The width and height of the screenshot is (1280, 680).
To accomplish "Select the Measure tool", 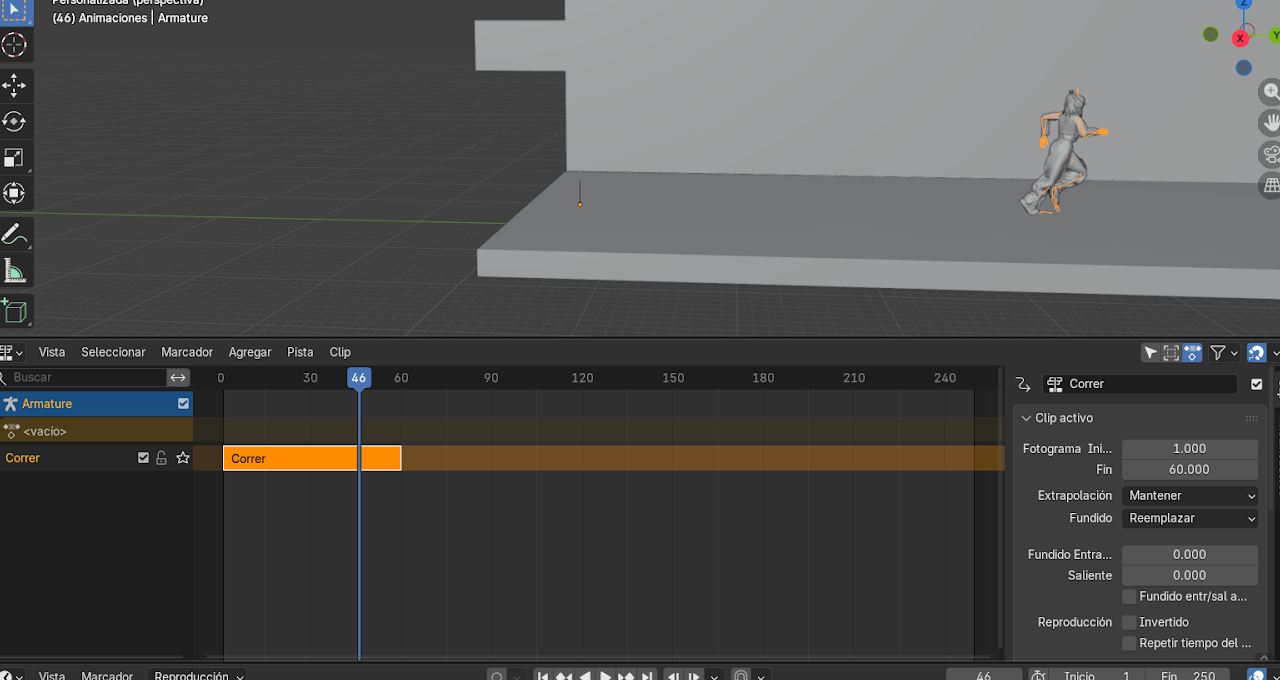I will point(15,271).
